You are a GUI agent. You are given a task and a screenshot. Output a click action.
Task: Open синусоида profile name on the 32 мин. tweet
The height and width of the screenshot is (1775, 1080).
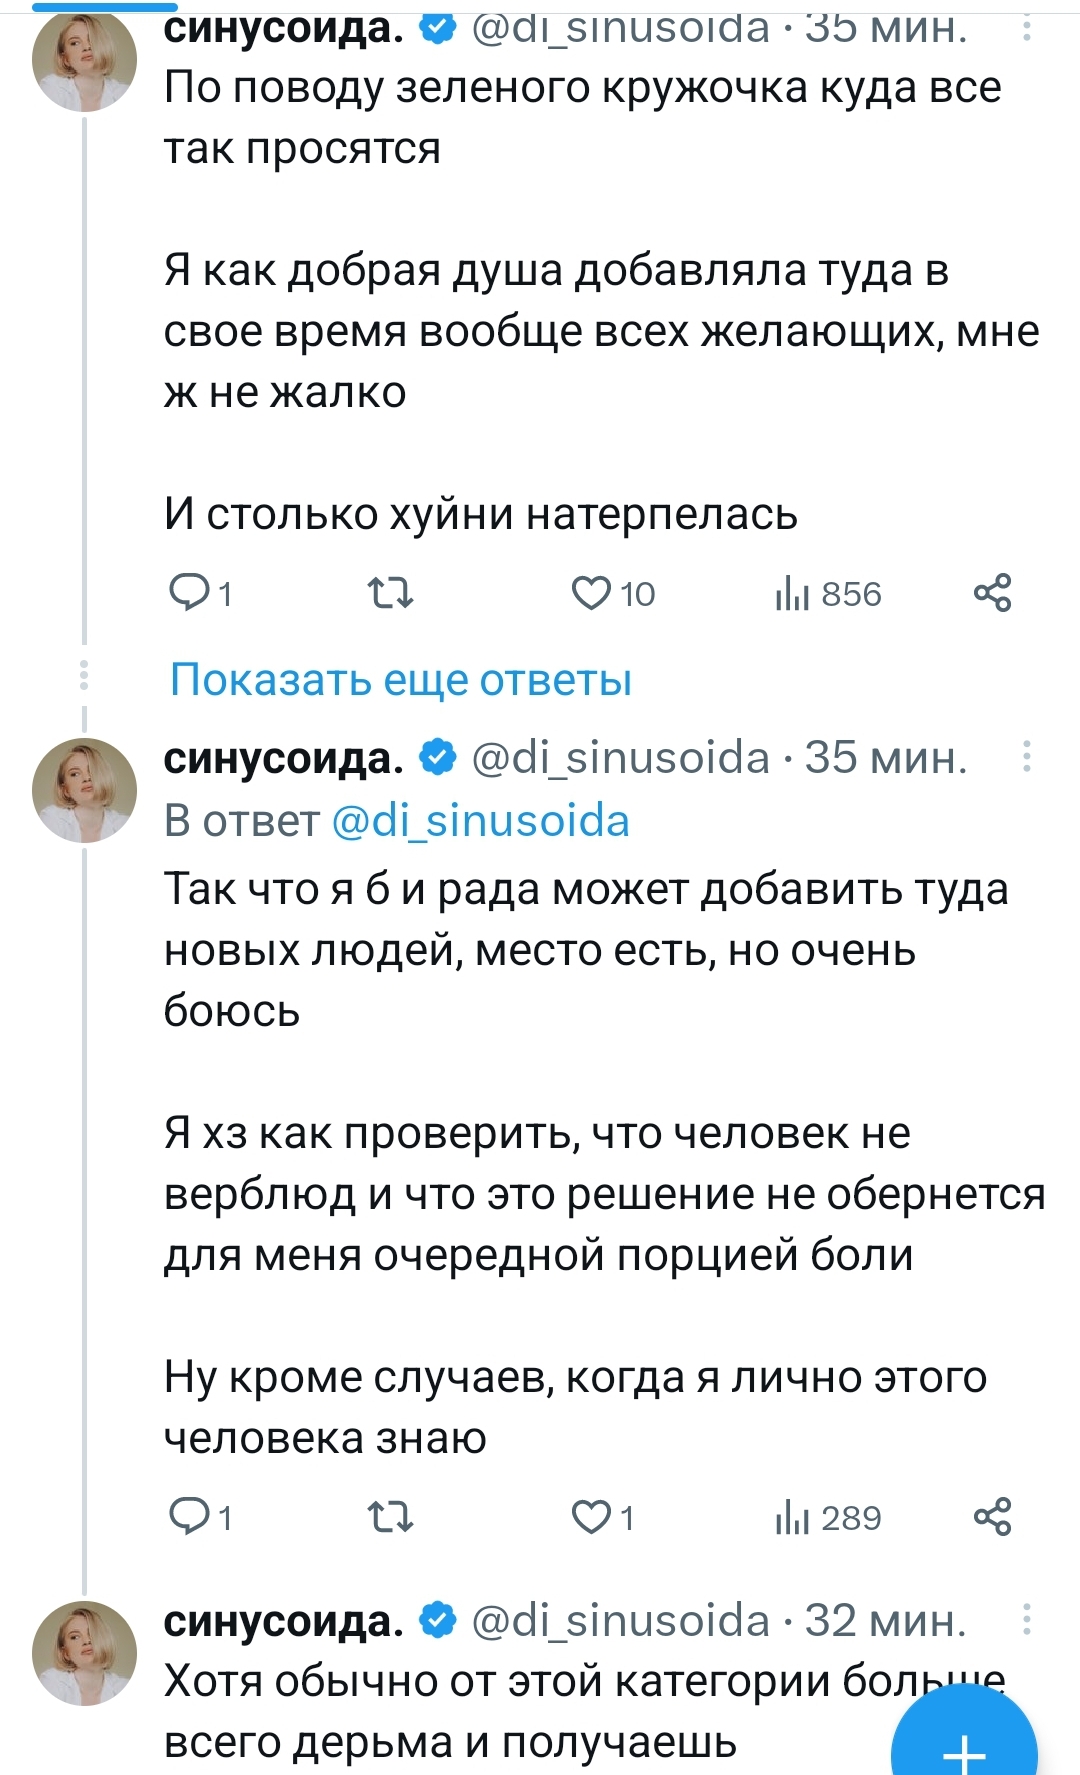[283, 1620]
